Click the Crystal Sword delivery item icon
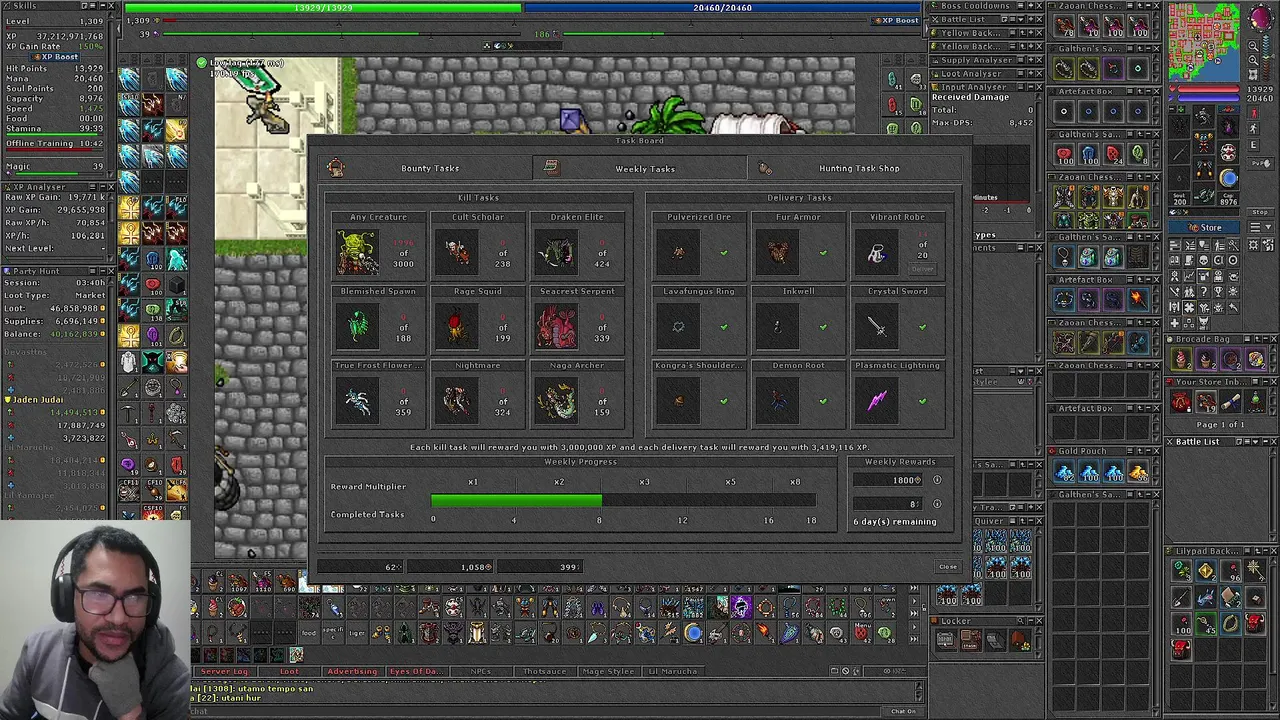The height and width of the screenshot is (720, 1280). tap(876, 327)
